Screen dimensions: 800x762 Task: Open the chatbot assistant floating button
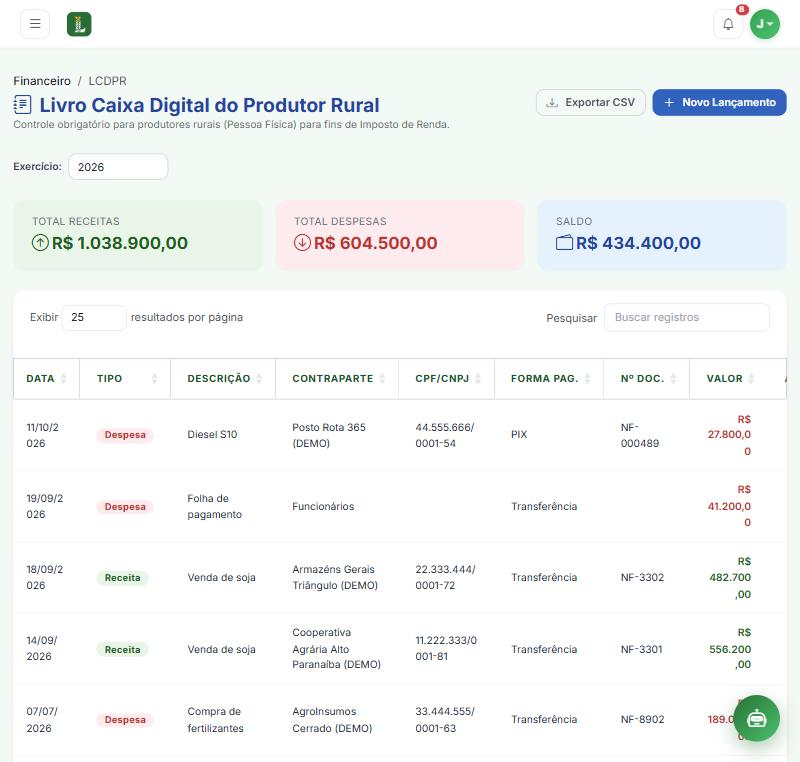coord(757,718)
